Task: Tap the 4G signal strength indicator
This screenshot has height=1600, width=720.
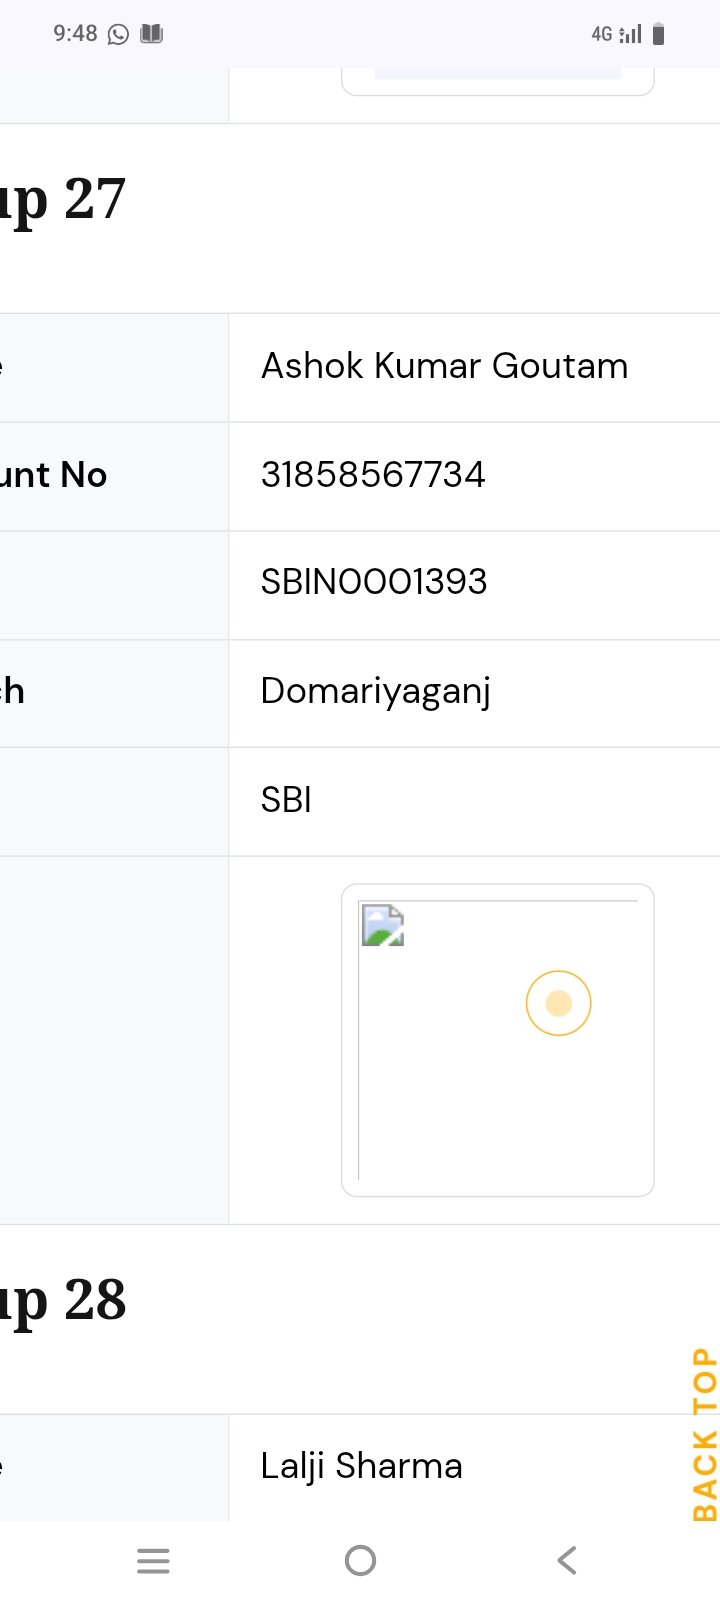Action: click(x=616, y=35)
